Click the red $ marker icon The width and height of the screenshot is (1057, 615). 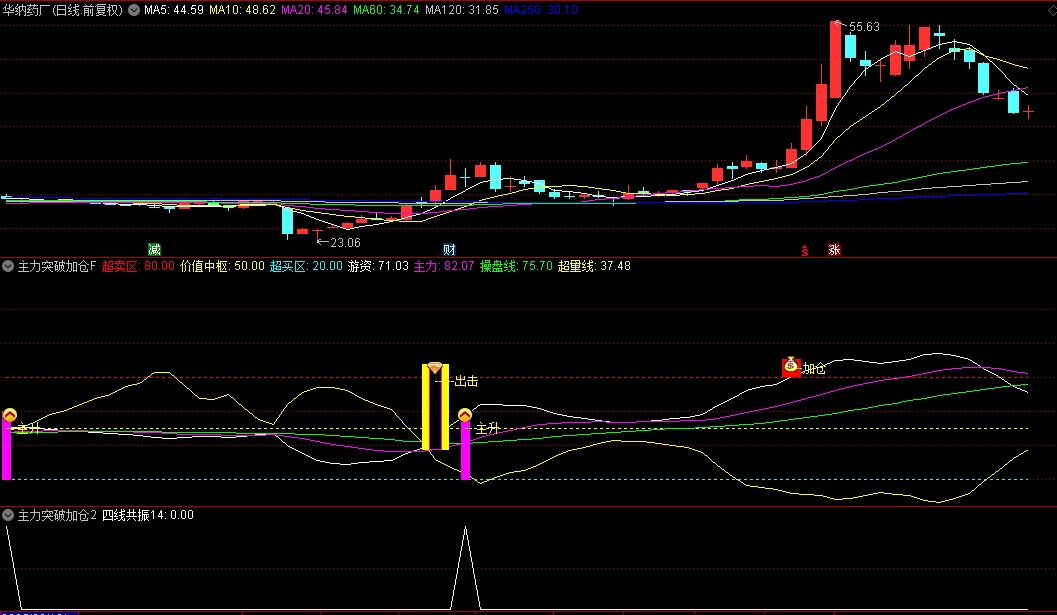pyautogui.click(x=804, y=250)
